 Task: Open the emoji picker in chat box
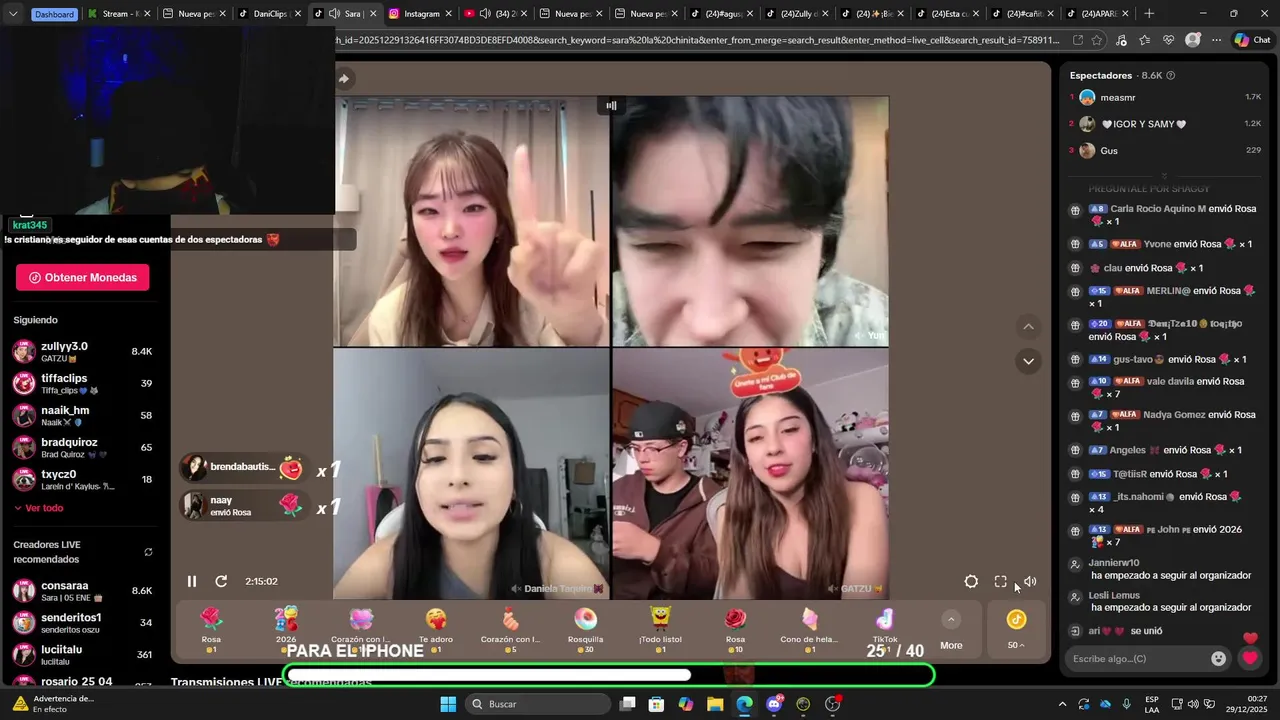[1218, 658]
